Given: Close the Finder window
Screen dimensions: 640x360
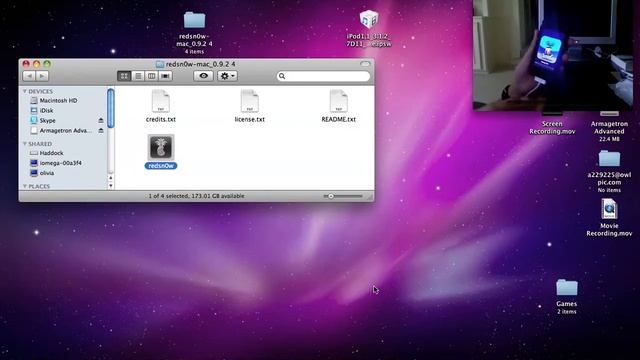Looking at the screenshot, I should click(26, 64).
